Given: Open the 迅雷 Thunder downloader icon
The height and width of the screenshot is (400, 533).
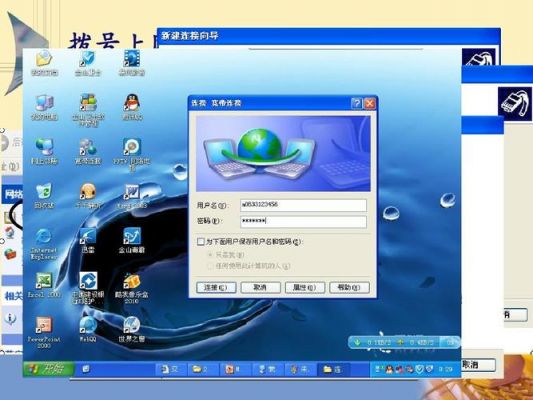Looking at the screenshot, I should (x=88, y=240).
